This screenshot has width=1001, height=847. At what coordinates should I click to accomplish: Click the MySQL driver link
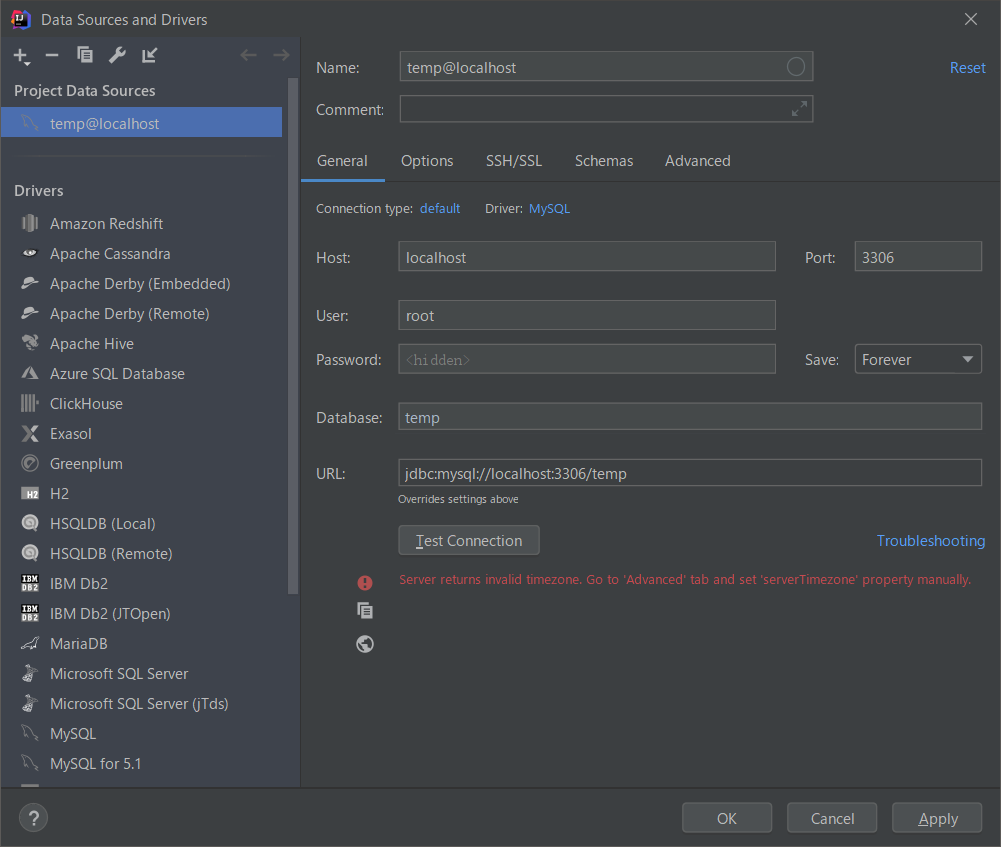coord(549,209)
